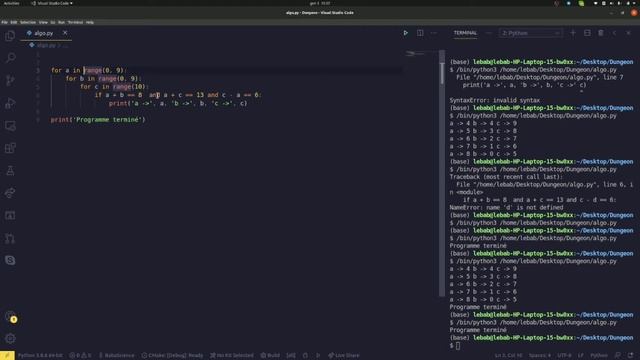Screen dimensions: 640x360
Task: Kill terminal with trash icon
Action: tap(601, 33)
